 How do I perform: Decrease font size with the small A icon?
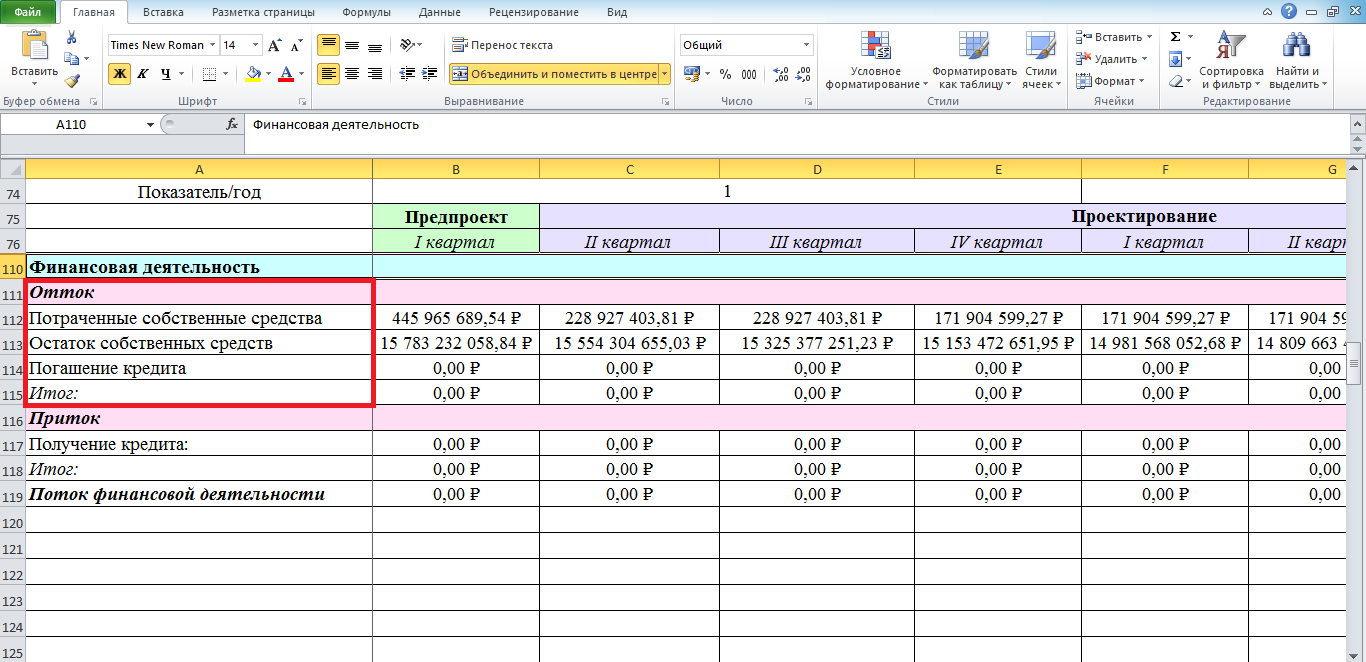coord(296,46)
